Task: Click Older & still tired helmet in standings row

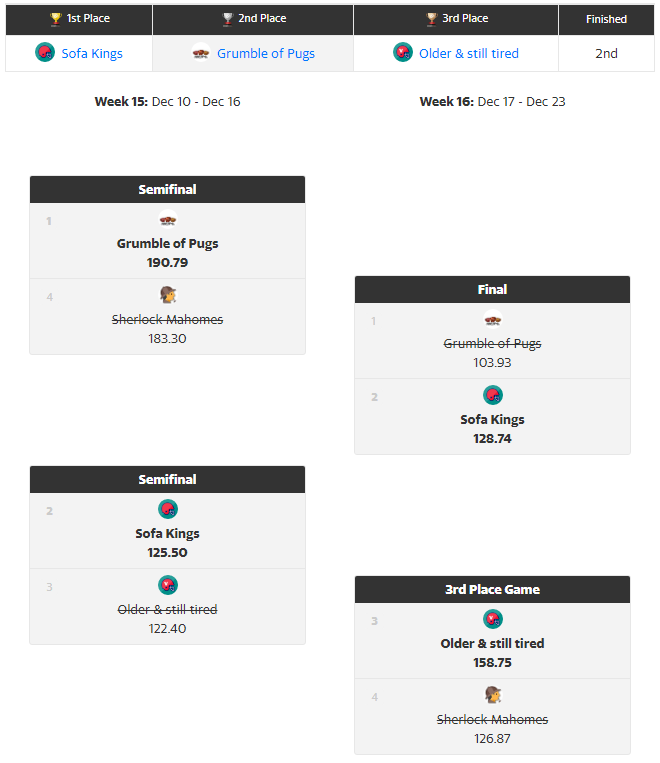Action: pyautogui.click(x=403, y=53)
